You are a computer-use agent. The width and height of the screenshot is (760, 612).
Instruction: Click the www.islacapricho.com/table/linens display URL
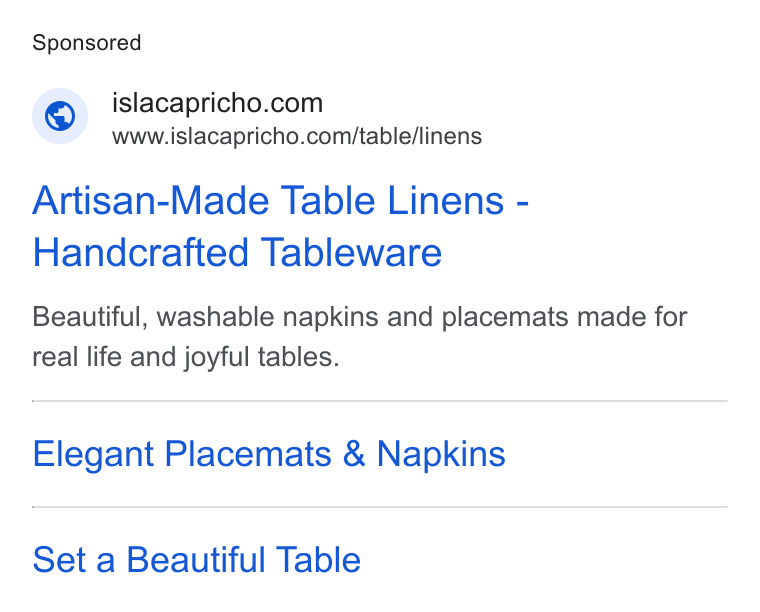(x=297, y=136)
